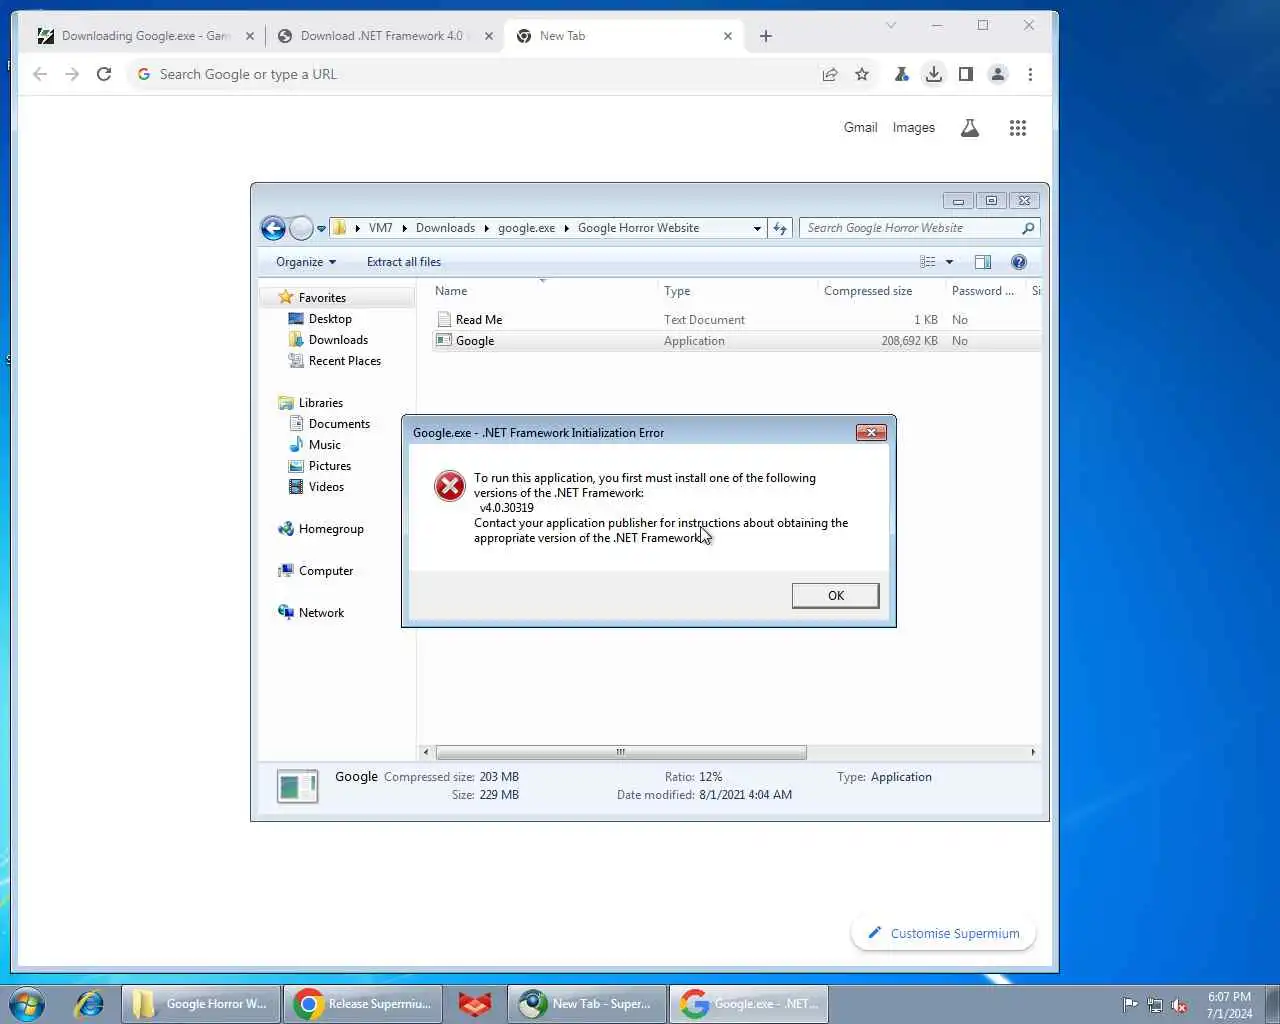This screenshot has width=1280, height=1024.
Task: Click Customise Supermium button
Action: click(x=944, y=933)
